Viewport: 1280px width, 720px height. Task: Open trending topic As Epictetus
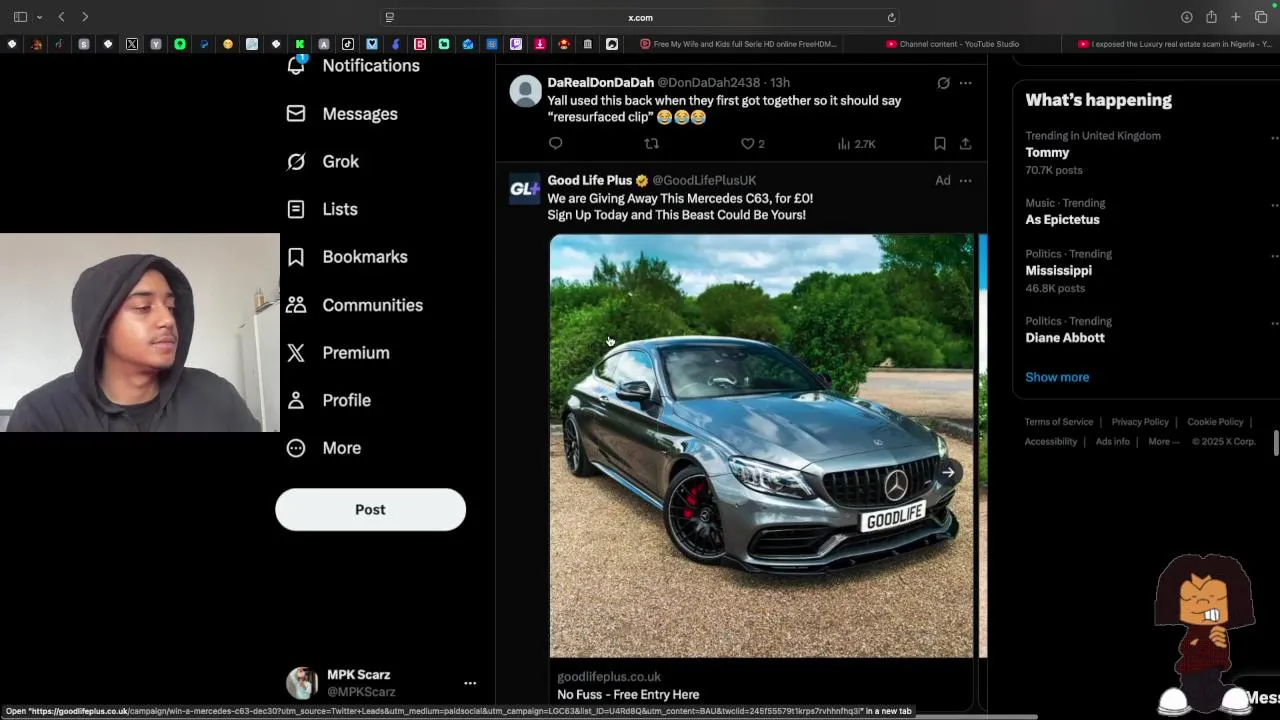click(1062, 220)
